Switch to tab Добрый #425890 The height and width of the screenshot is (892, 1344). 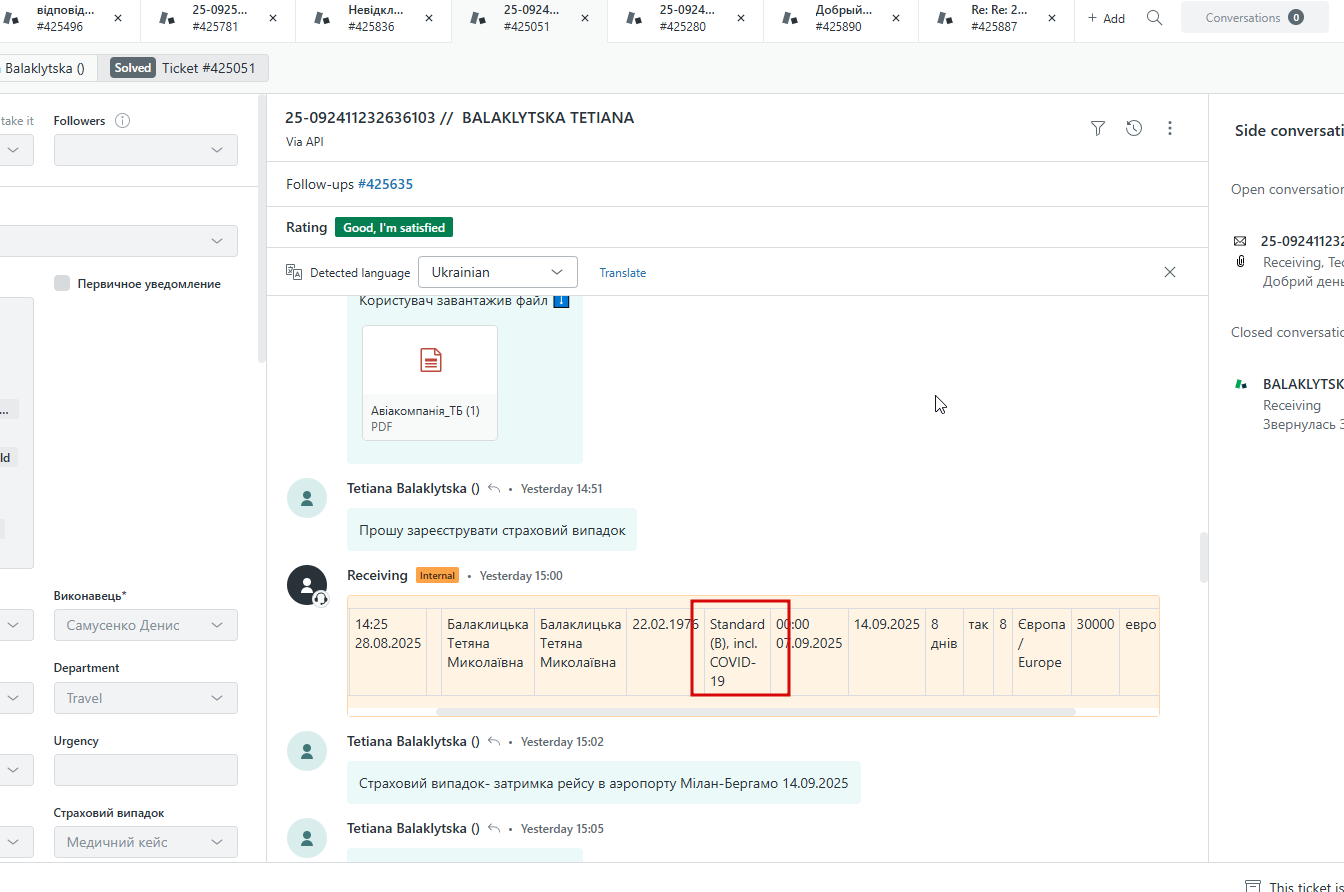click(841, 18)
